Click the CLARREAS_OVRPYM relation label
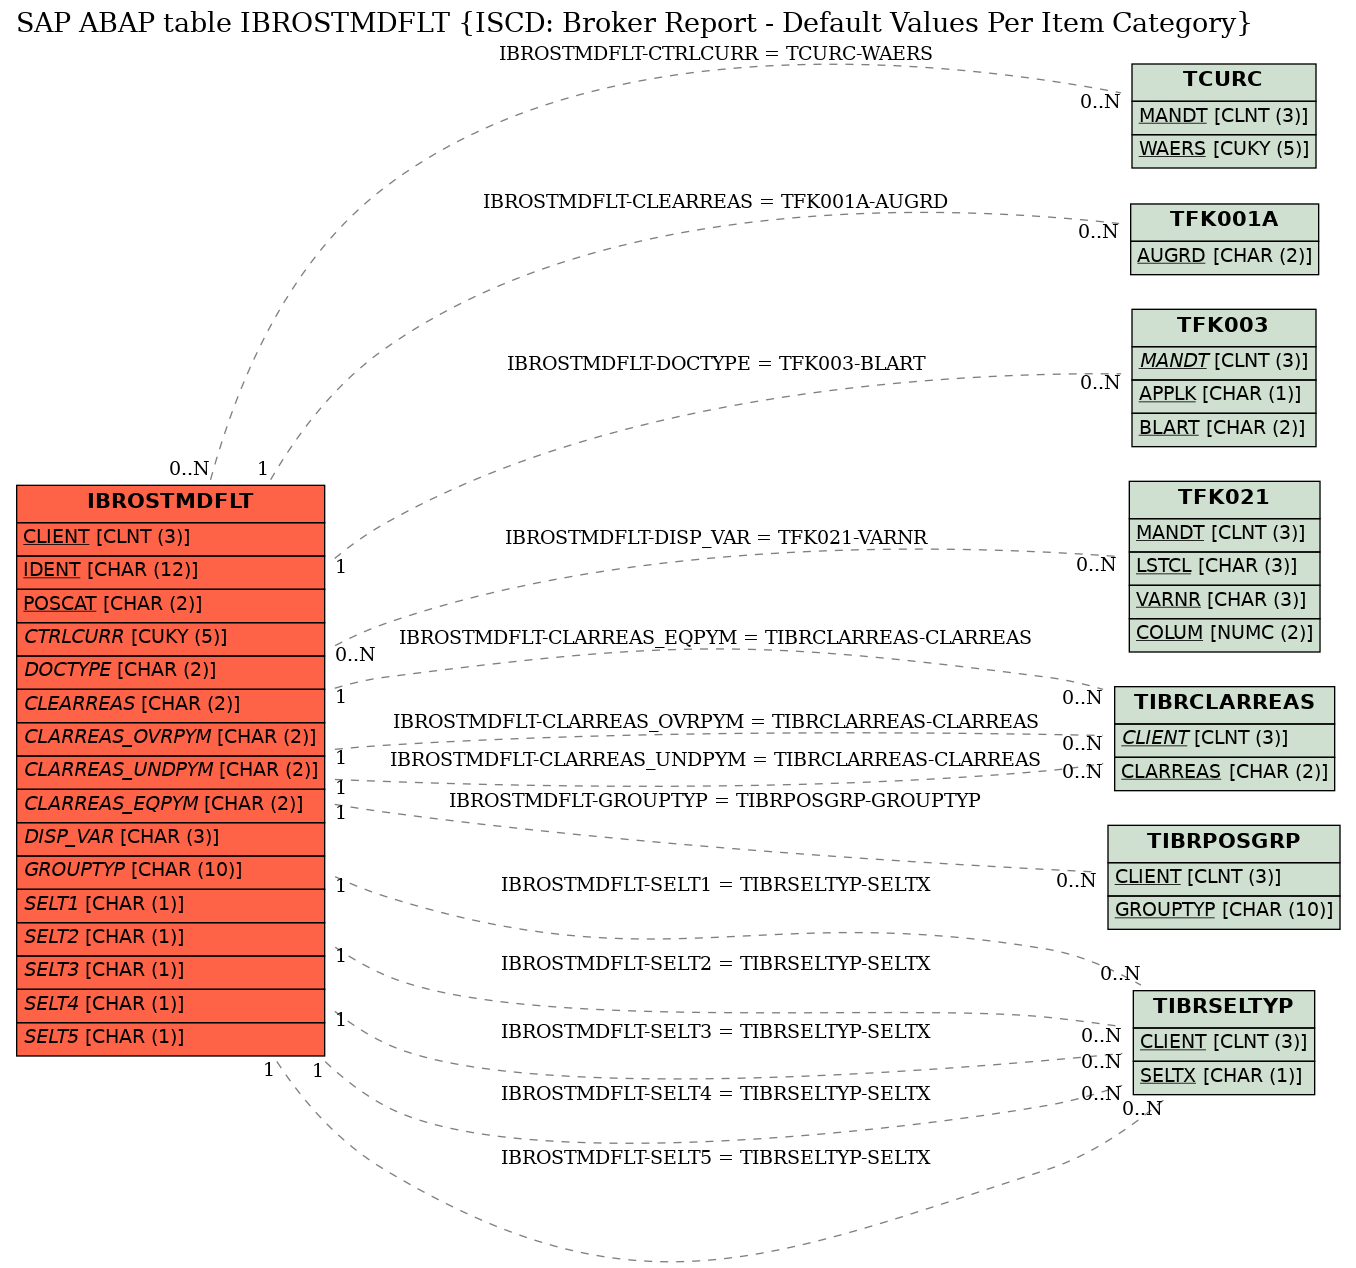 (715, 722)
